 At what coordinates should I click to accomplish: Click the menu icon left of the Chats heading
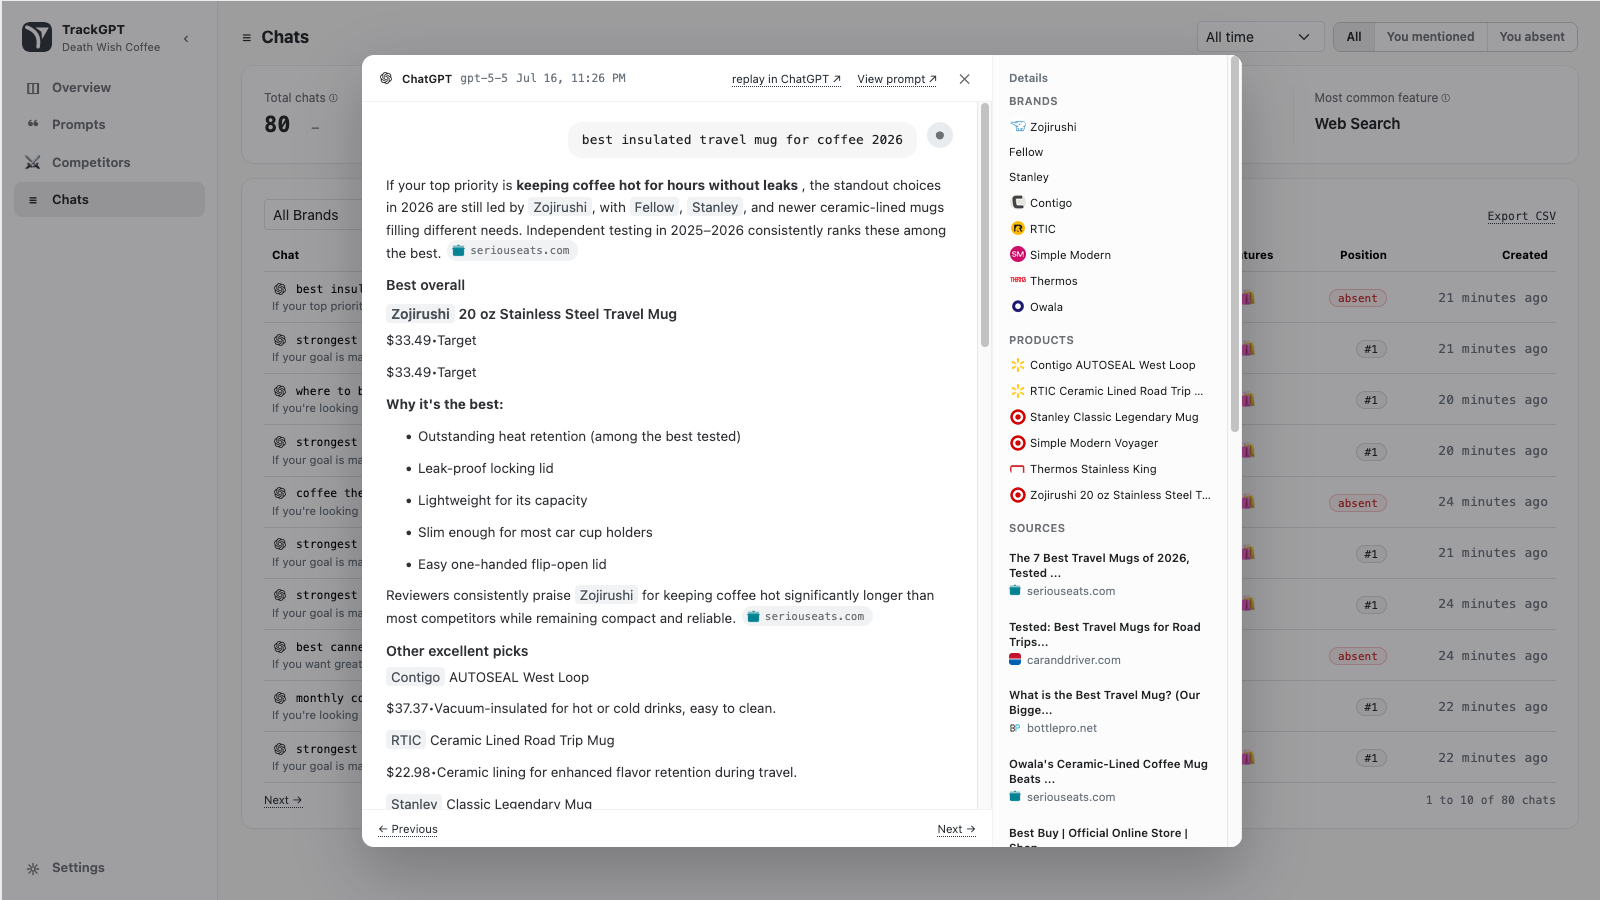[x=247, y=38]
